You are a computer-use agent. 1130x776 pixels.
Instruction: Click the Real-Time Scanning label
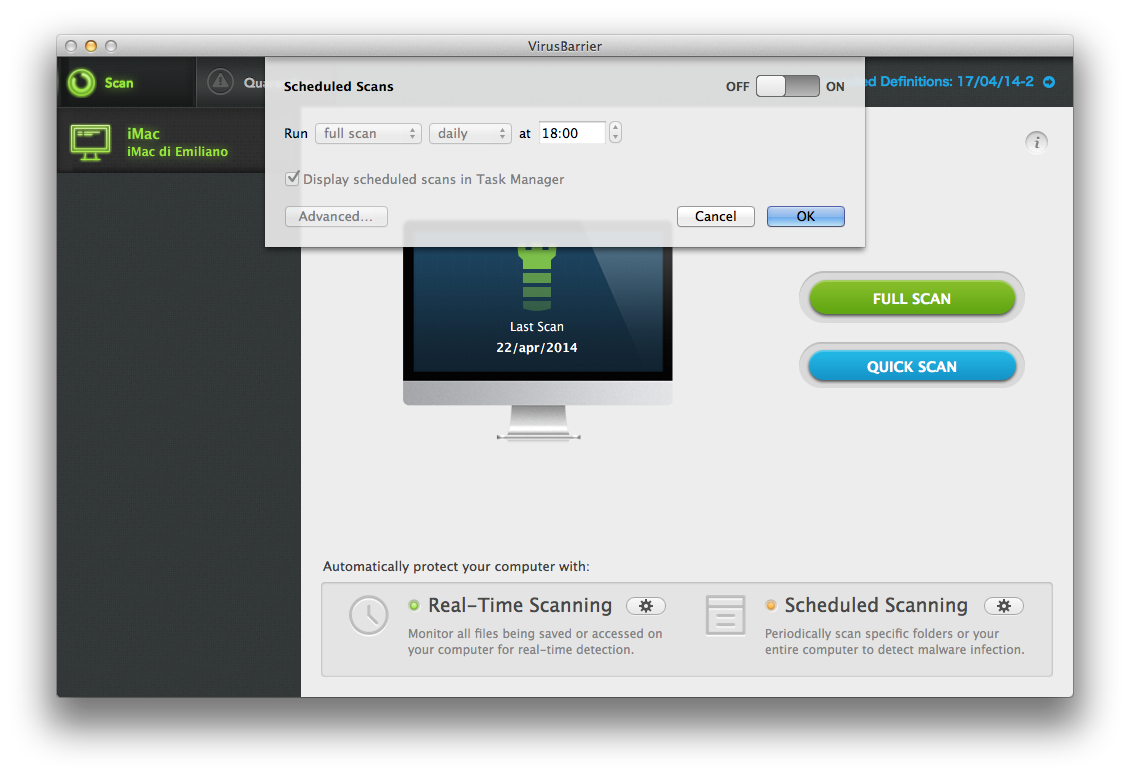point(520,606)
